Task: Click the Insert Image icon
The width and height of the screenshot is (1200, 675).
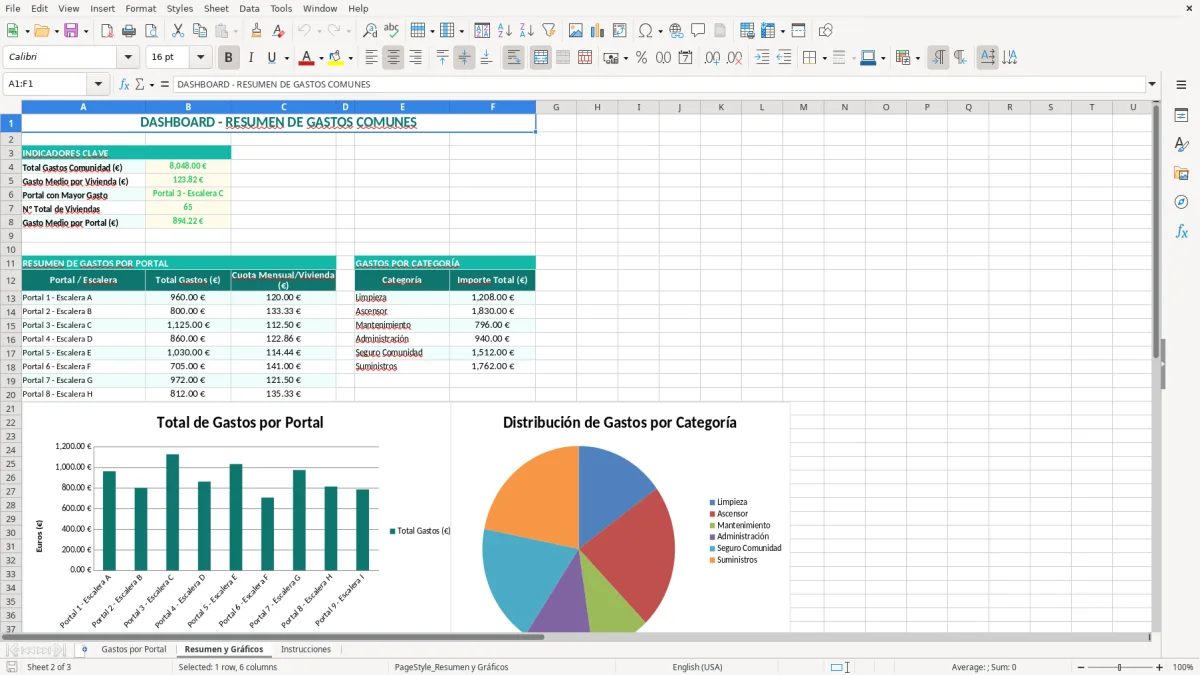Action: click(x=576, y=31)
